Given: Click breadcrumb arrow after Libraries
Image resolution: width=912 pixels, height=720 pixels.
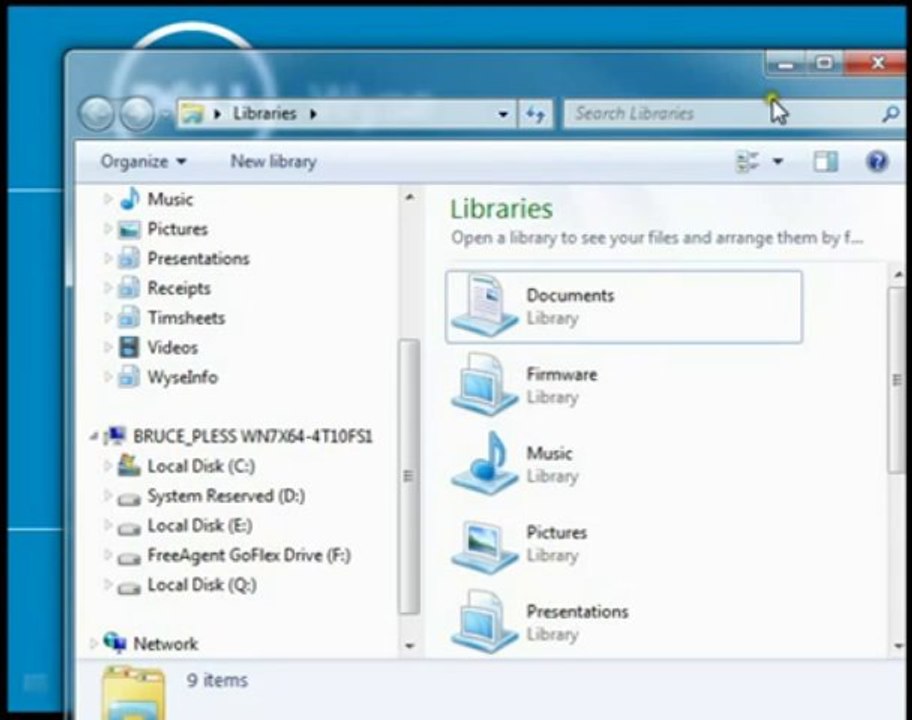Looking at the screenshot, I should (x=314, y=113).
